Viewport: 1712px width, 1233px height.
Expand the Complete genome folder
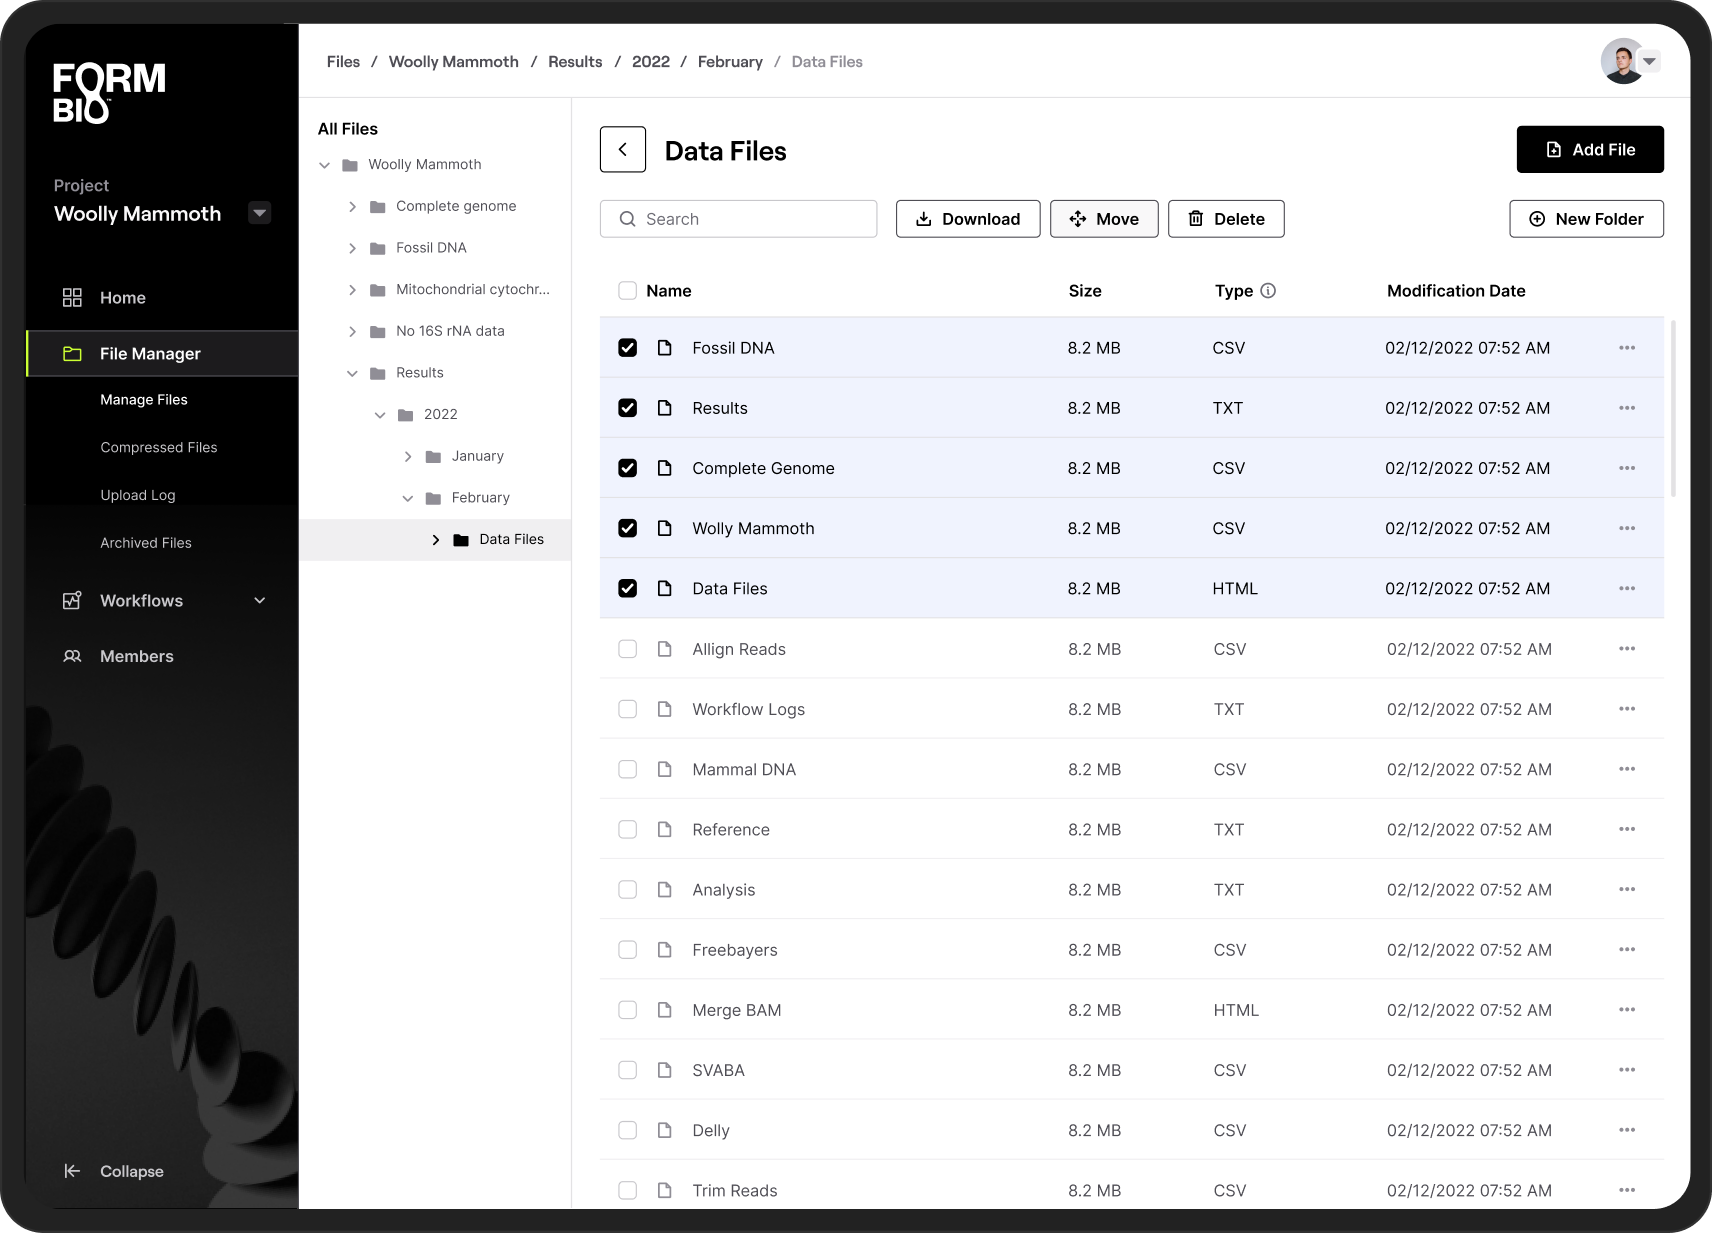[x=352, y=206]
